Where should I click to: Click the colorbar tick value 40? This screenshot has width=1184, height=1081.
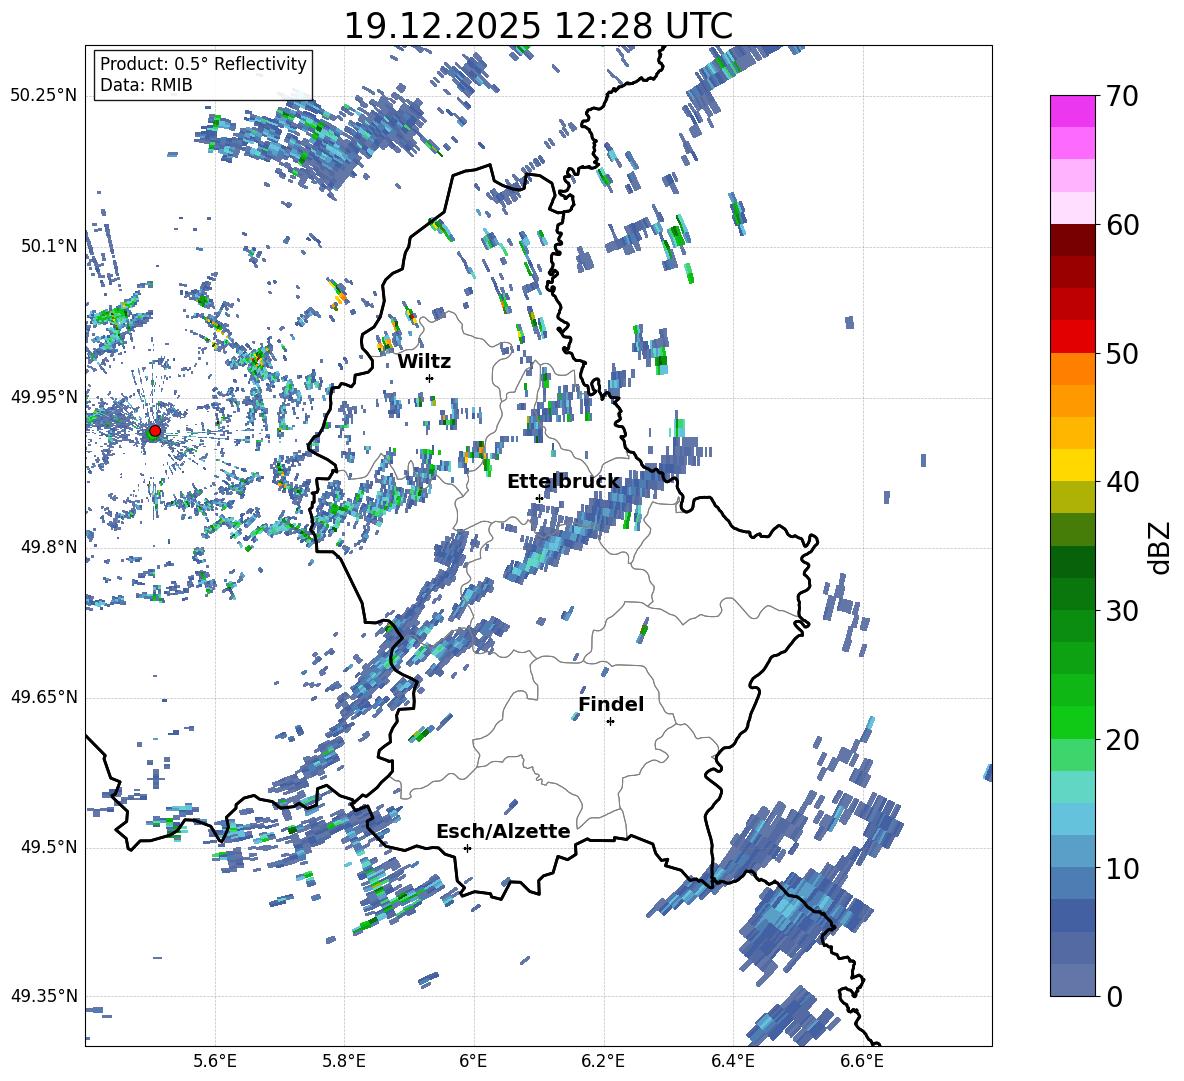pyautogui.click(x=1122, y=482)
